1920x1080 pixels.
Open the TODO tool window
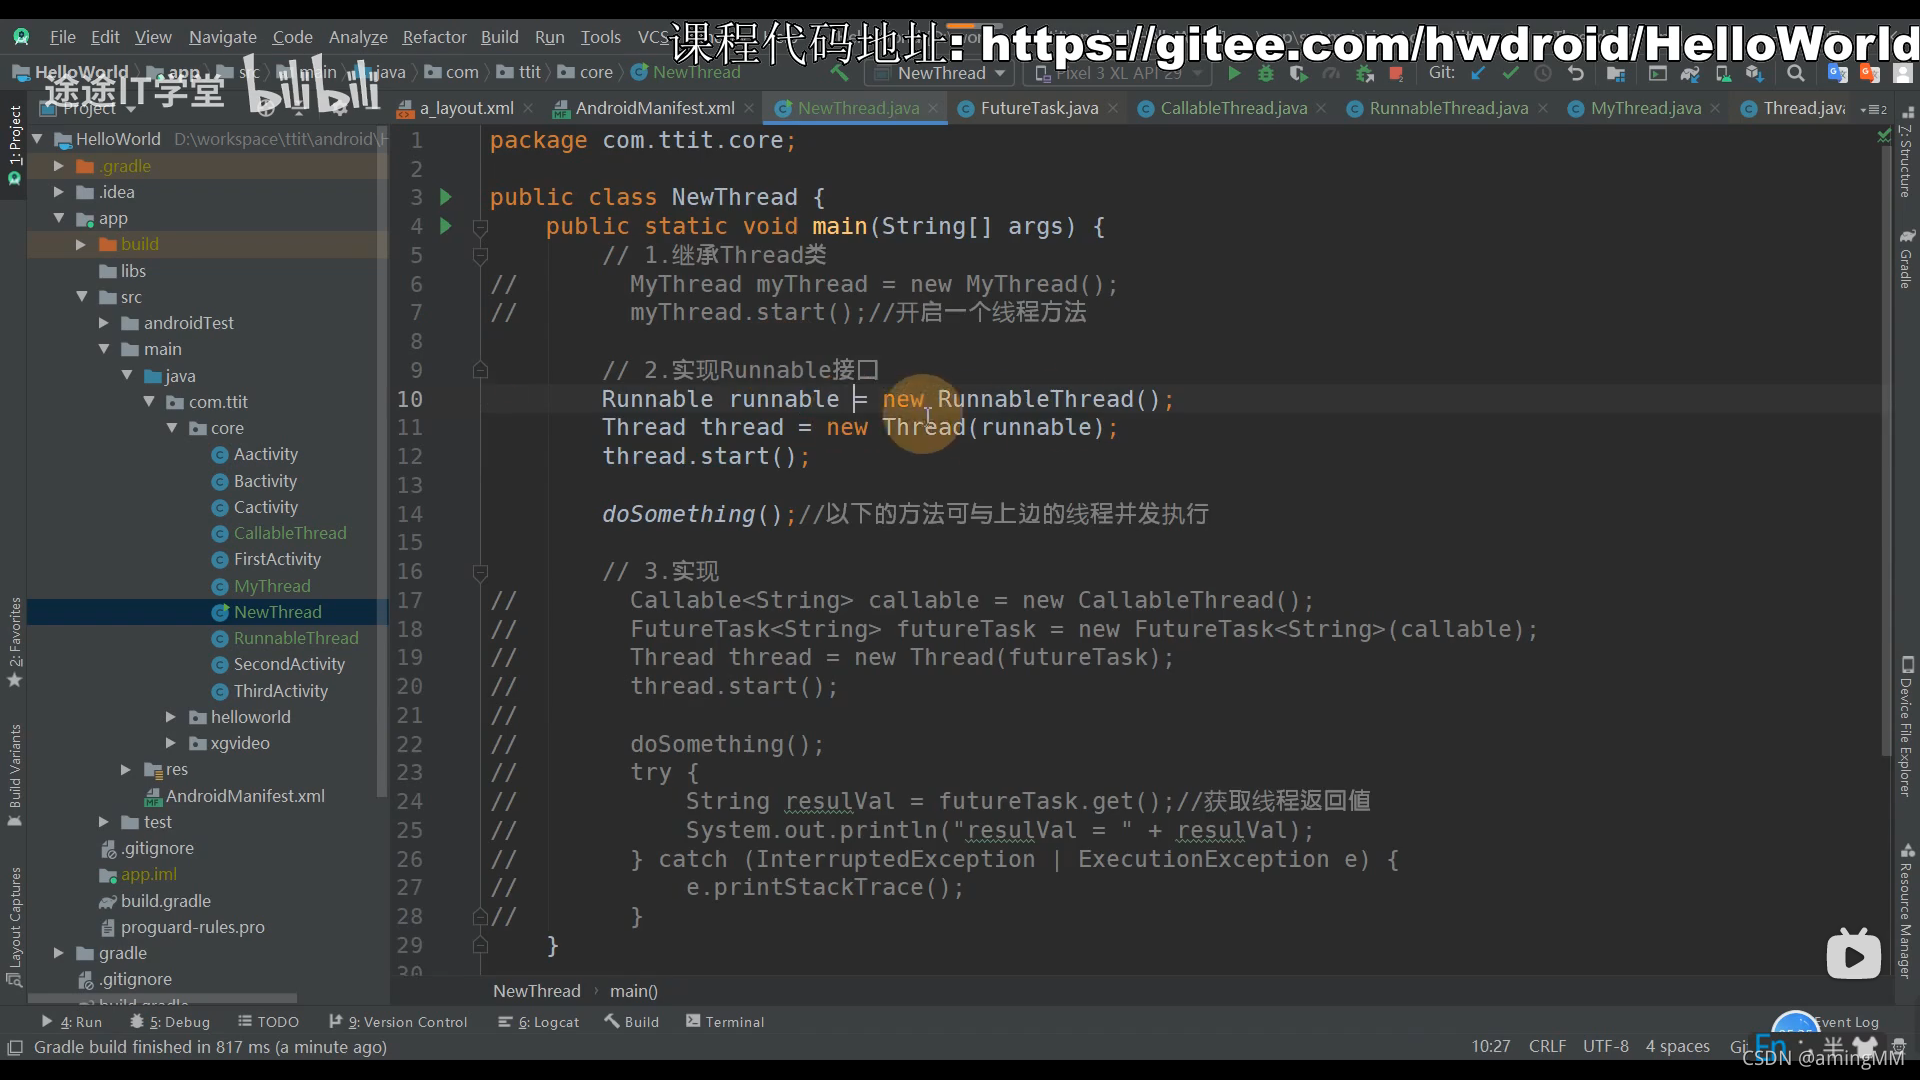[269, 1022]
